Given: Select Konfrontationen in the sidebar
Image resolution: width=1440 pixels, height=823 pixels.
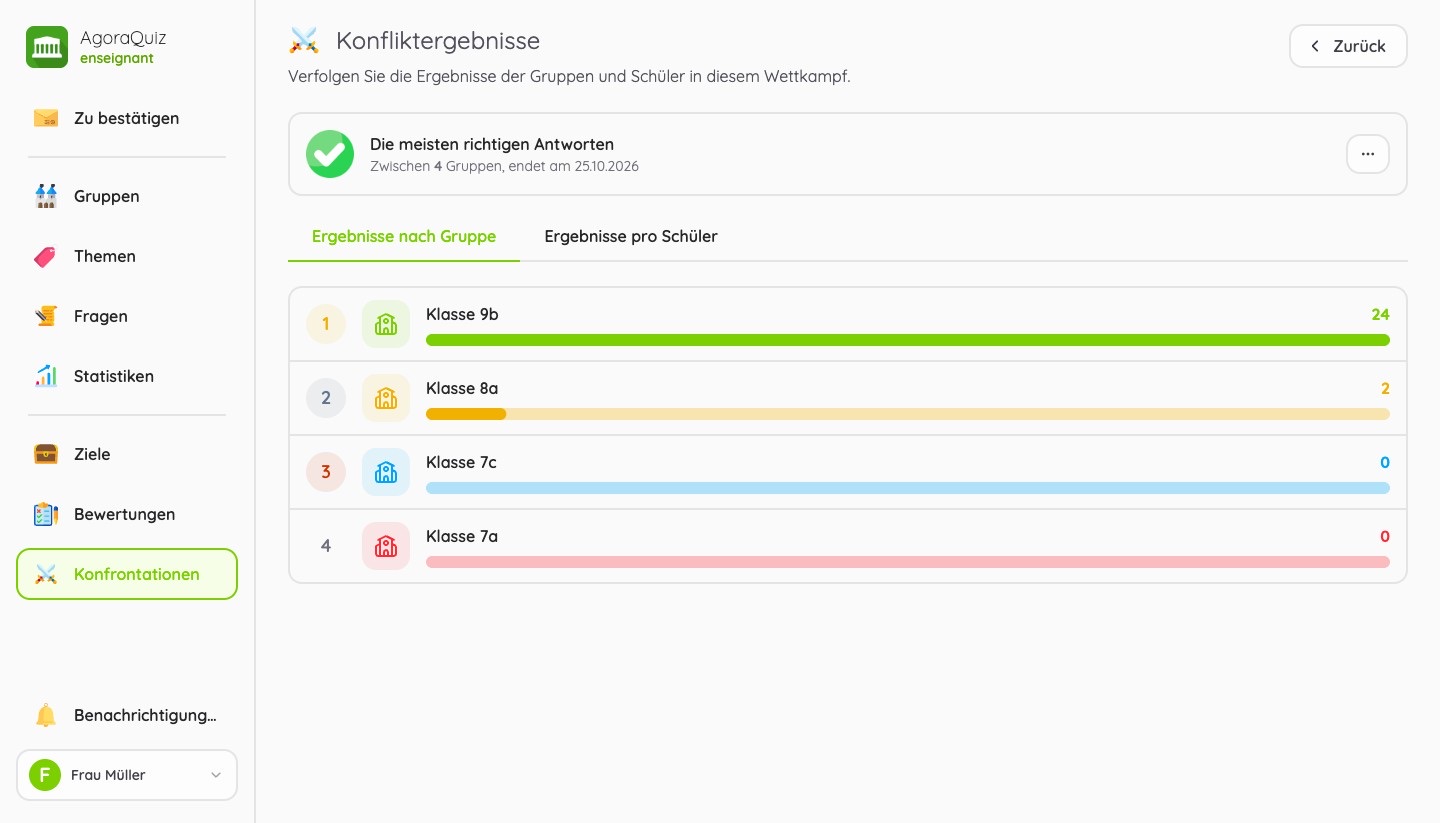Looking at the screenshot, I should 127,574.
